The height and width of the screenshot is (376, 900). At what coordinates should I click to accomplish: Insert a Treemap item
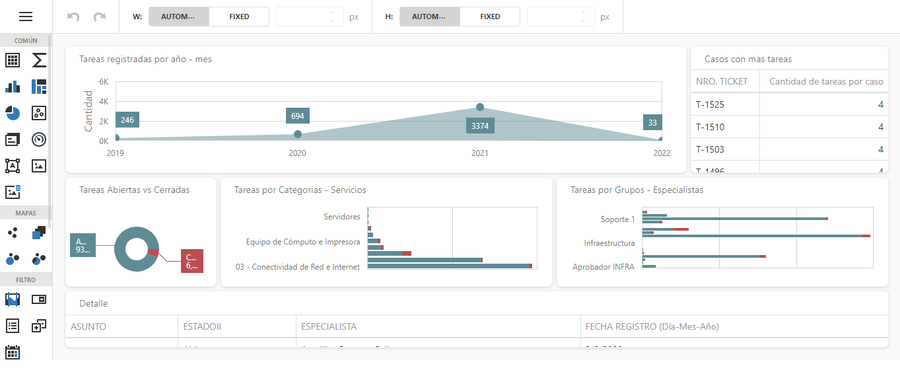pyautogui.click(x=39, y=87)
